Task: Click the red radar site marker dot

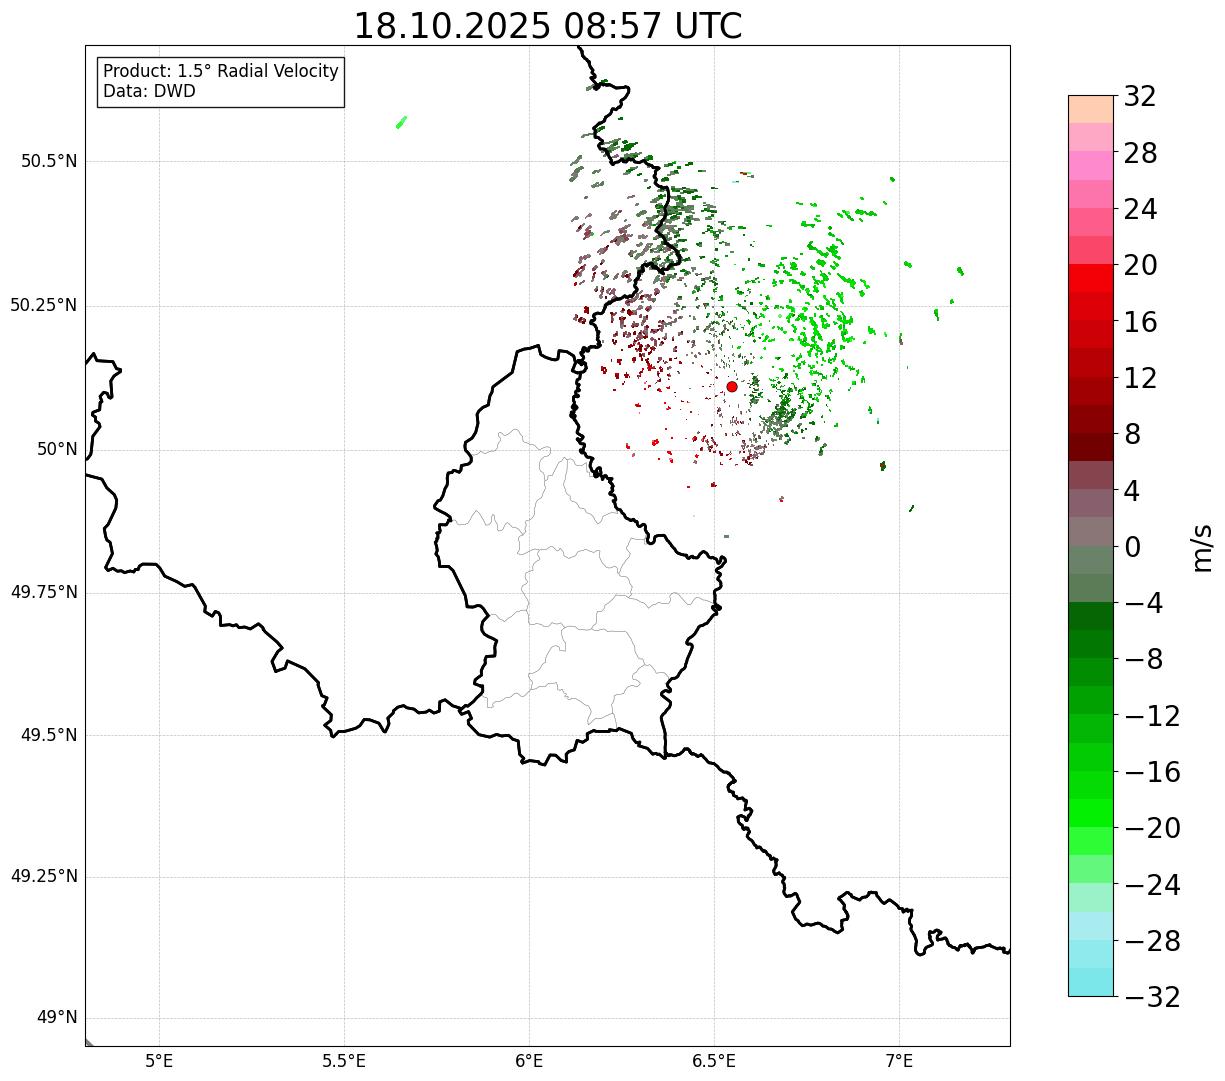Action: point(732,387)
